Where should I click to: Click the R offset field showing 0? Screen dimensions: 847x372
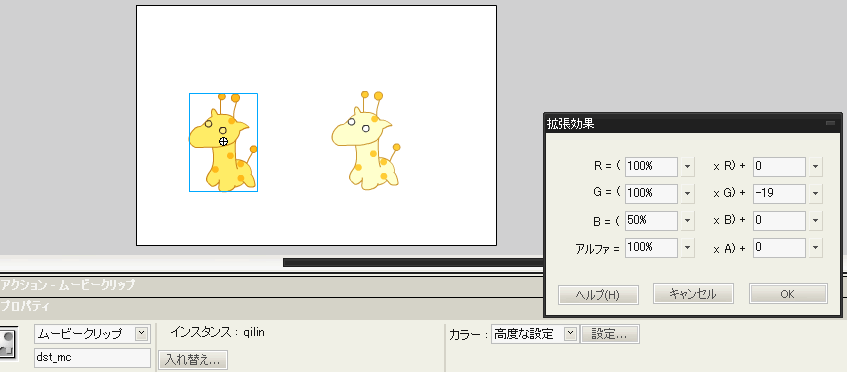point(779,167)
